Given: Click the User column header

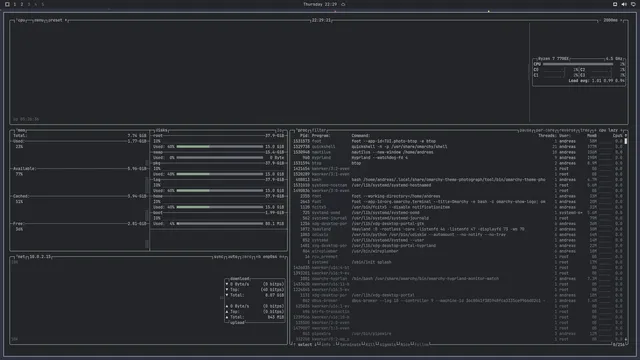Looking at the screenshot, I should (x=565, y=136).
